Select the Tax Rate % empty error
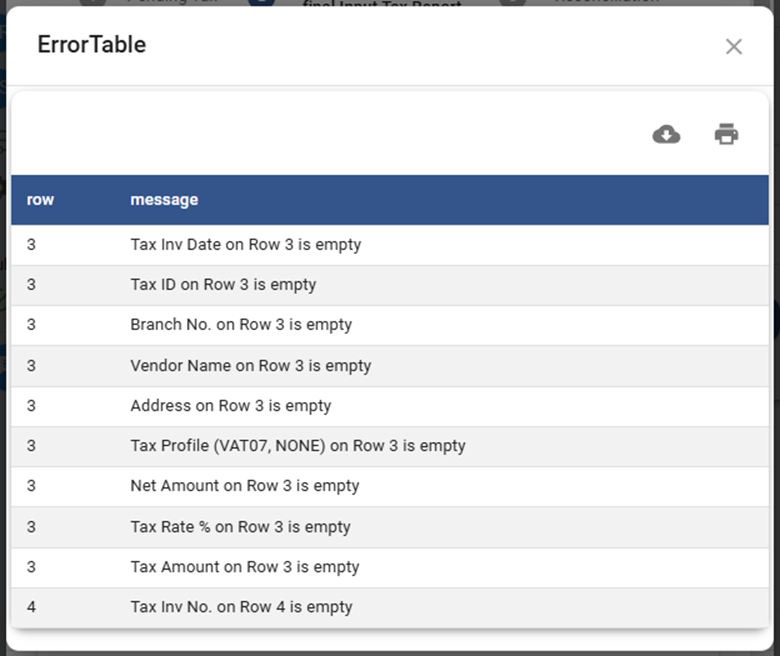This screenshot has height=656, width=780. click(x=240, y=527)
